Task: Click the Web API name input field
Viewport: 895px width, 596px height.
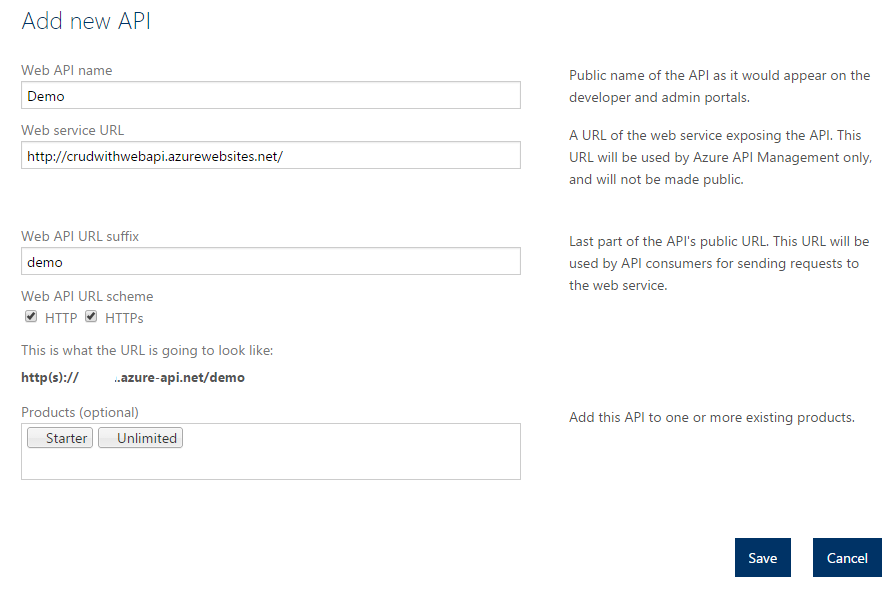Action: coord(270,95)
